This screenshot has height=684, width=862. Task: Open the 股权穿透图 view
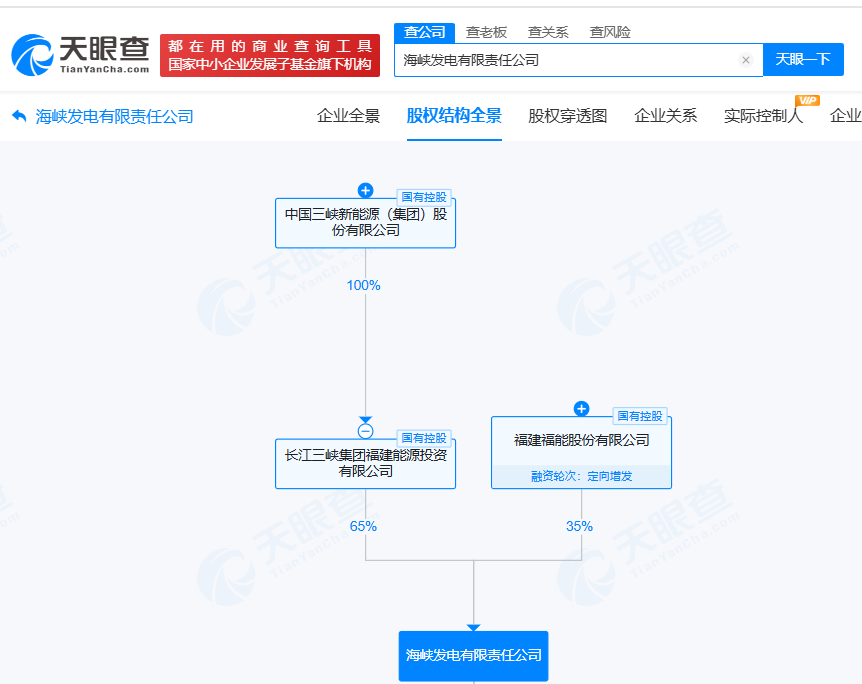tap(566, 116)
